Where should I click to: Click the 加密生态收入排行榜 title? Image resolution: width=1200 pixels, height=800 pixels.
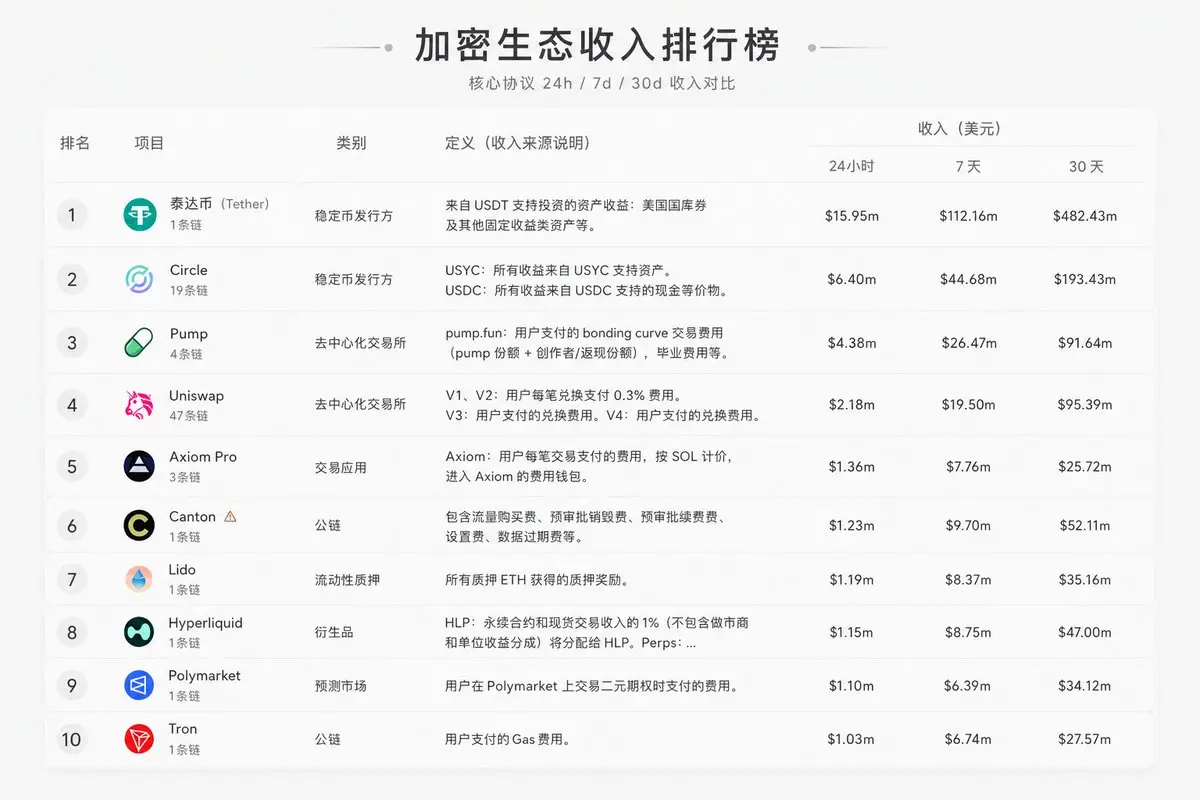point(598,46)
